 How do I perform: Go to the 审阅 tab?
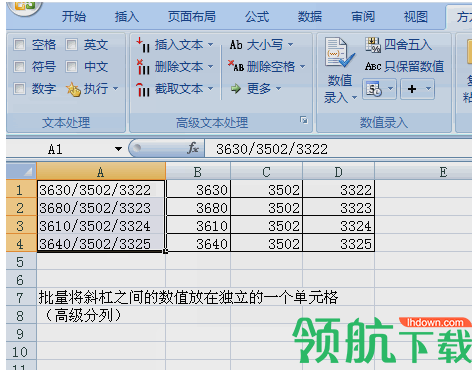(363, 16)
